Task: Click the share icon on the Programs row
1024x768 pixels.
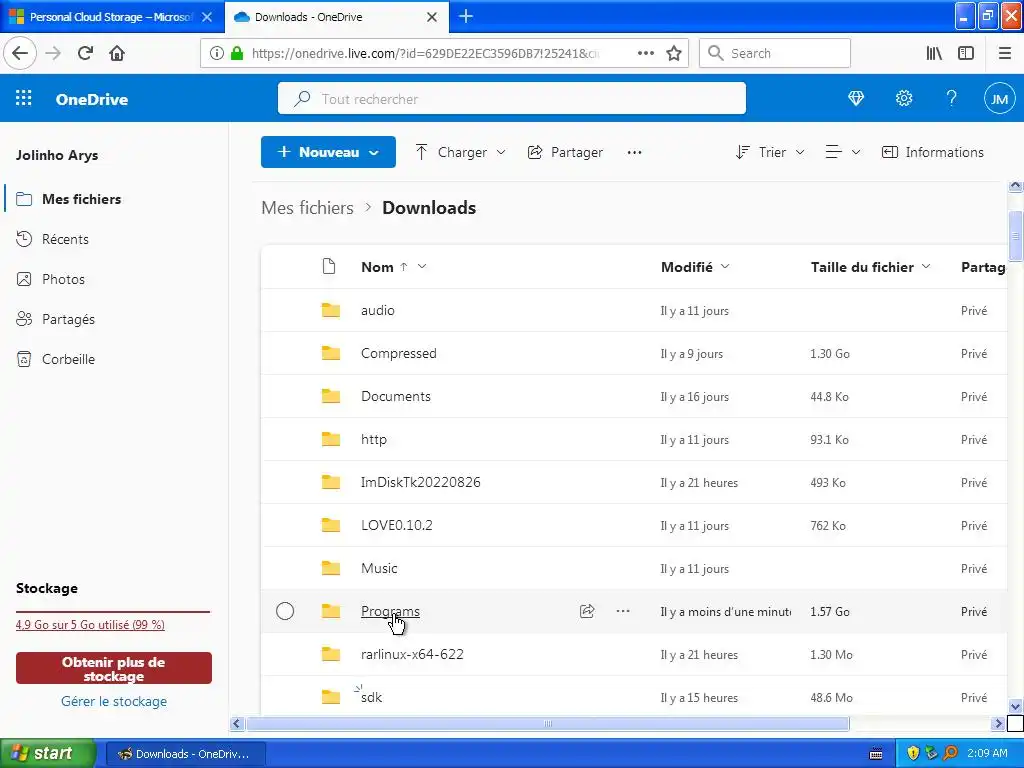Action: [587, 611]
